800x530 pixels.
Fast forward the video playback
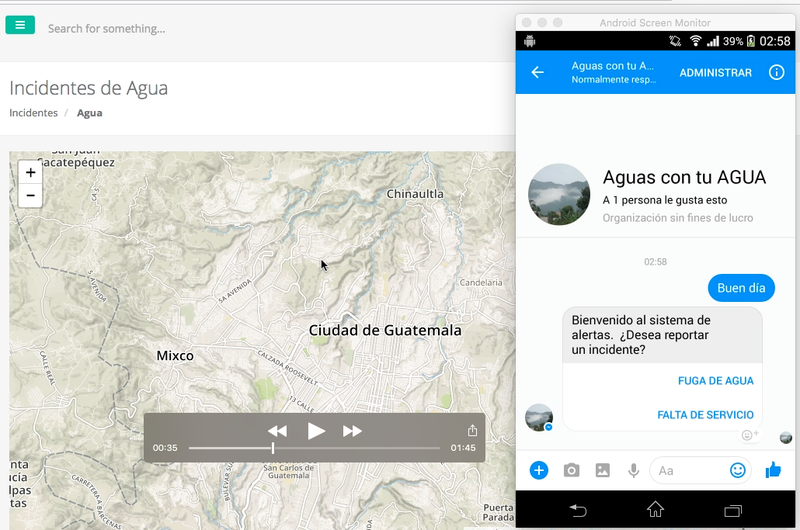[352, 431]
